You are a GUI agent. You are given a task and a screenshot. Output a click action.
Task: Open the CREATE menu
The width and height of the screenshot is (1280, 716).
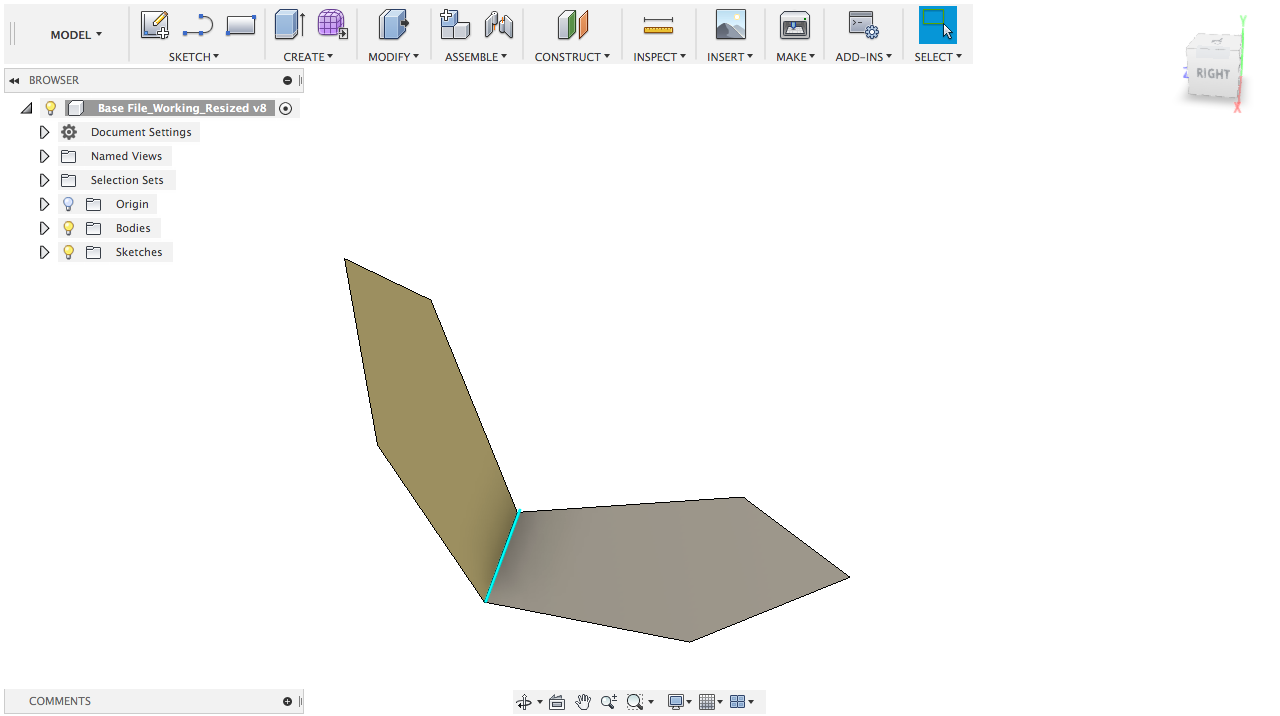click(308, 57)
